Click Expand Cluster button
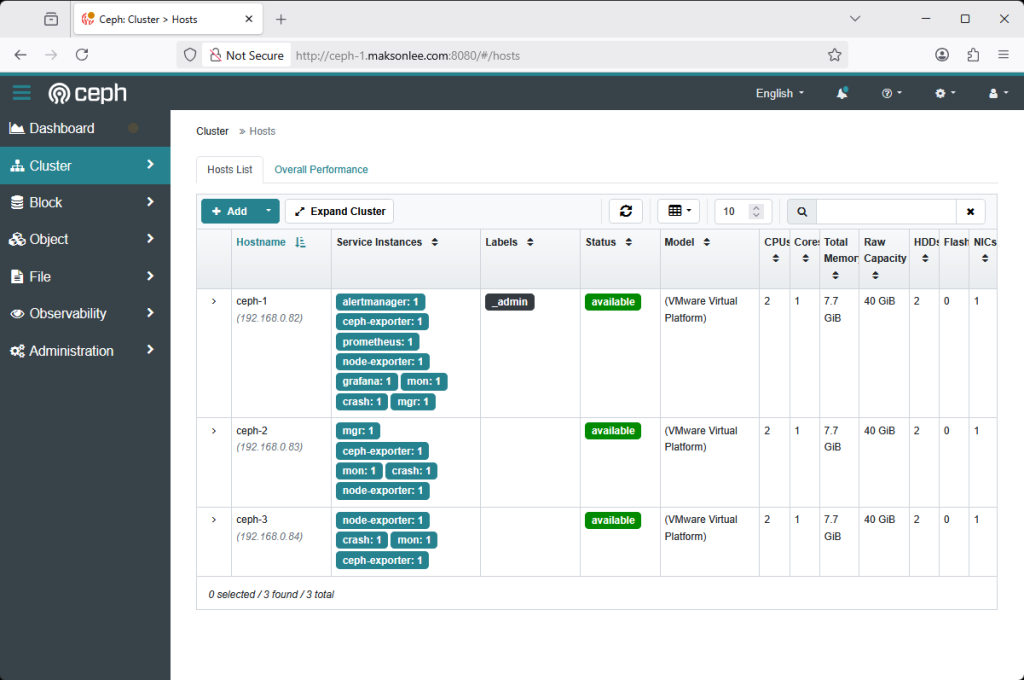1024x680 pixels. [340, 212]
